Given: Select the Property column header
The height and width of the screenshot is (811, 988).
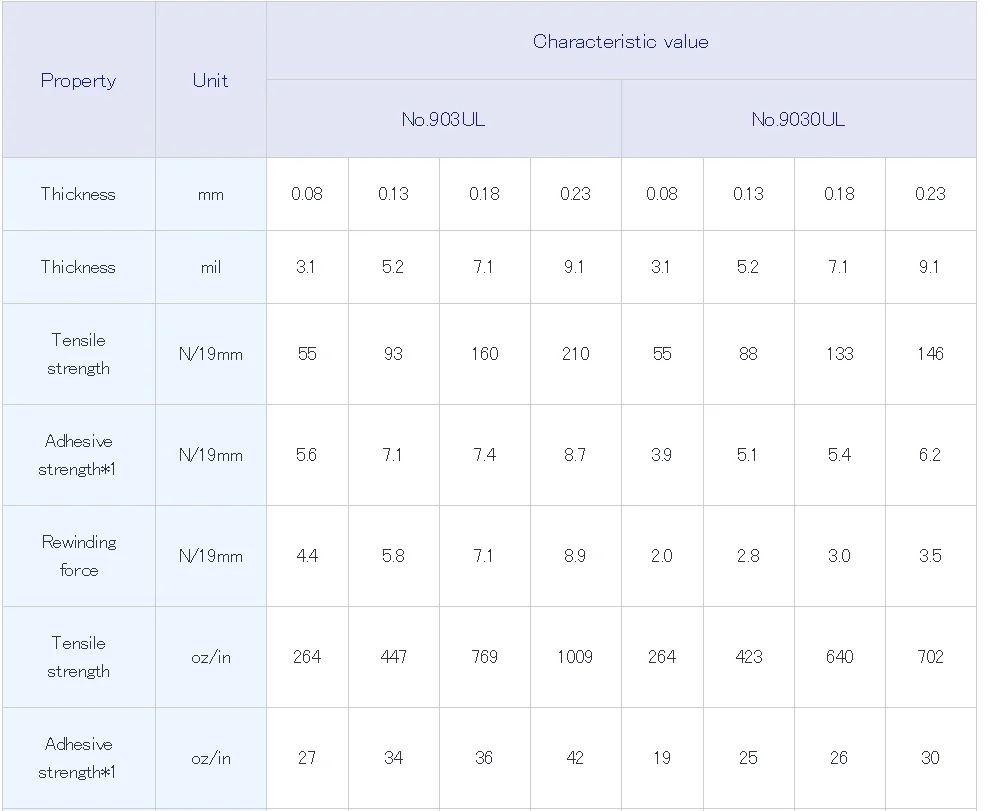Looking at the screenshot, I should (x=78, y=81).
